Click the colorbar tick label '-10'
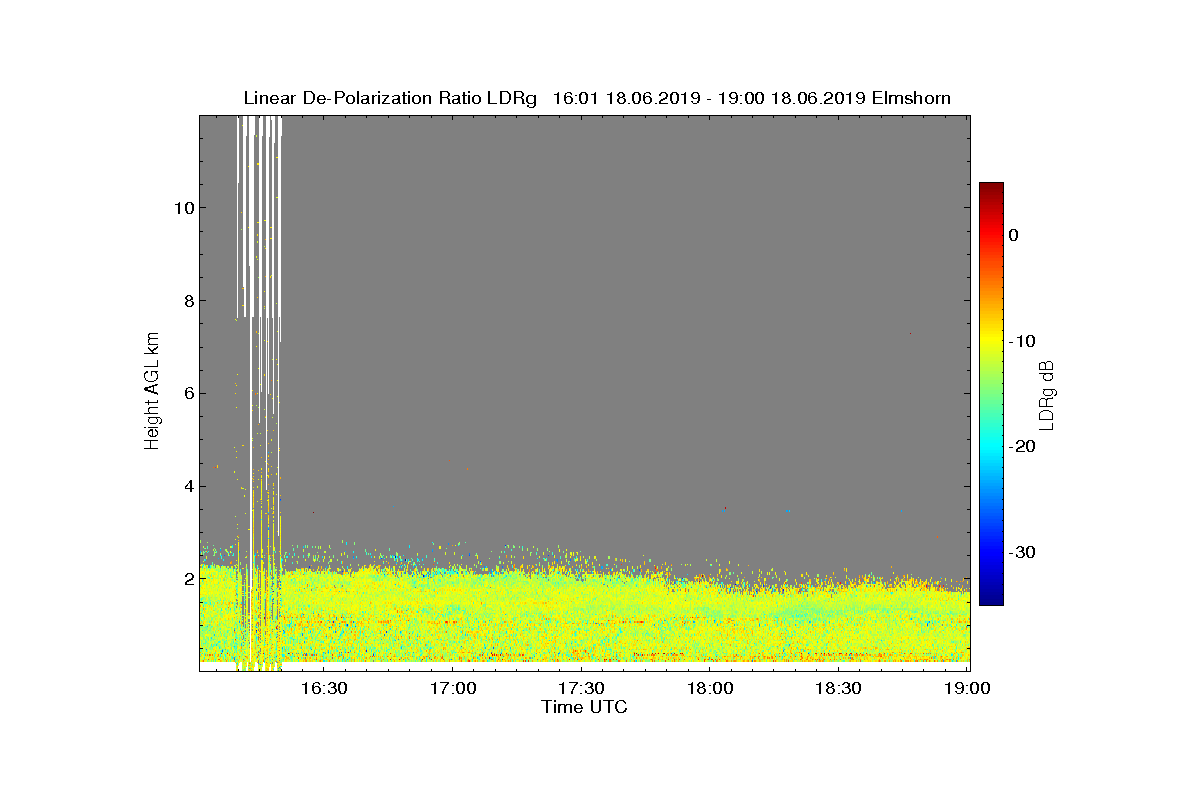Viewport: 1200px width, 800px height. coord(1022,341)
